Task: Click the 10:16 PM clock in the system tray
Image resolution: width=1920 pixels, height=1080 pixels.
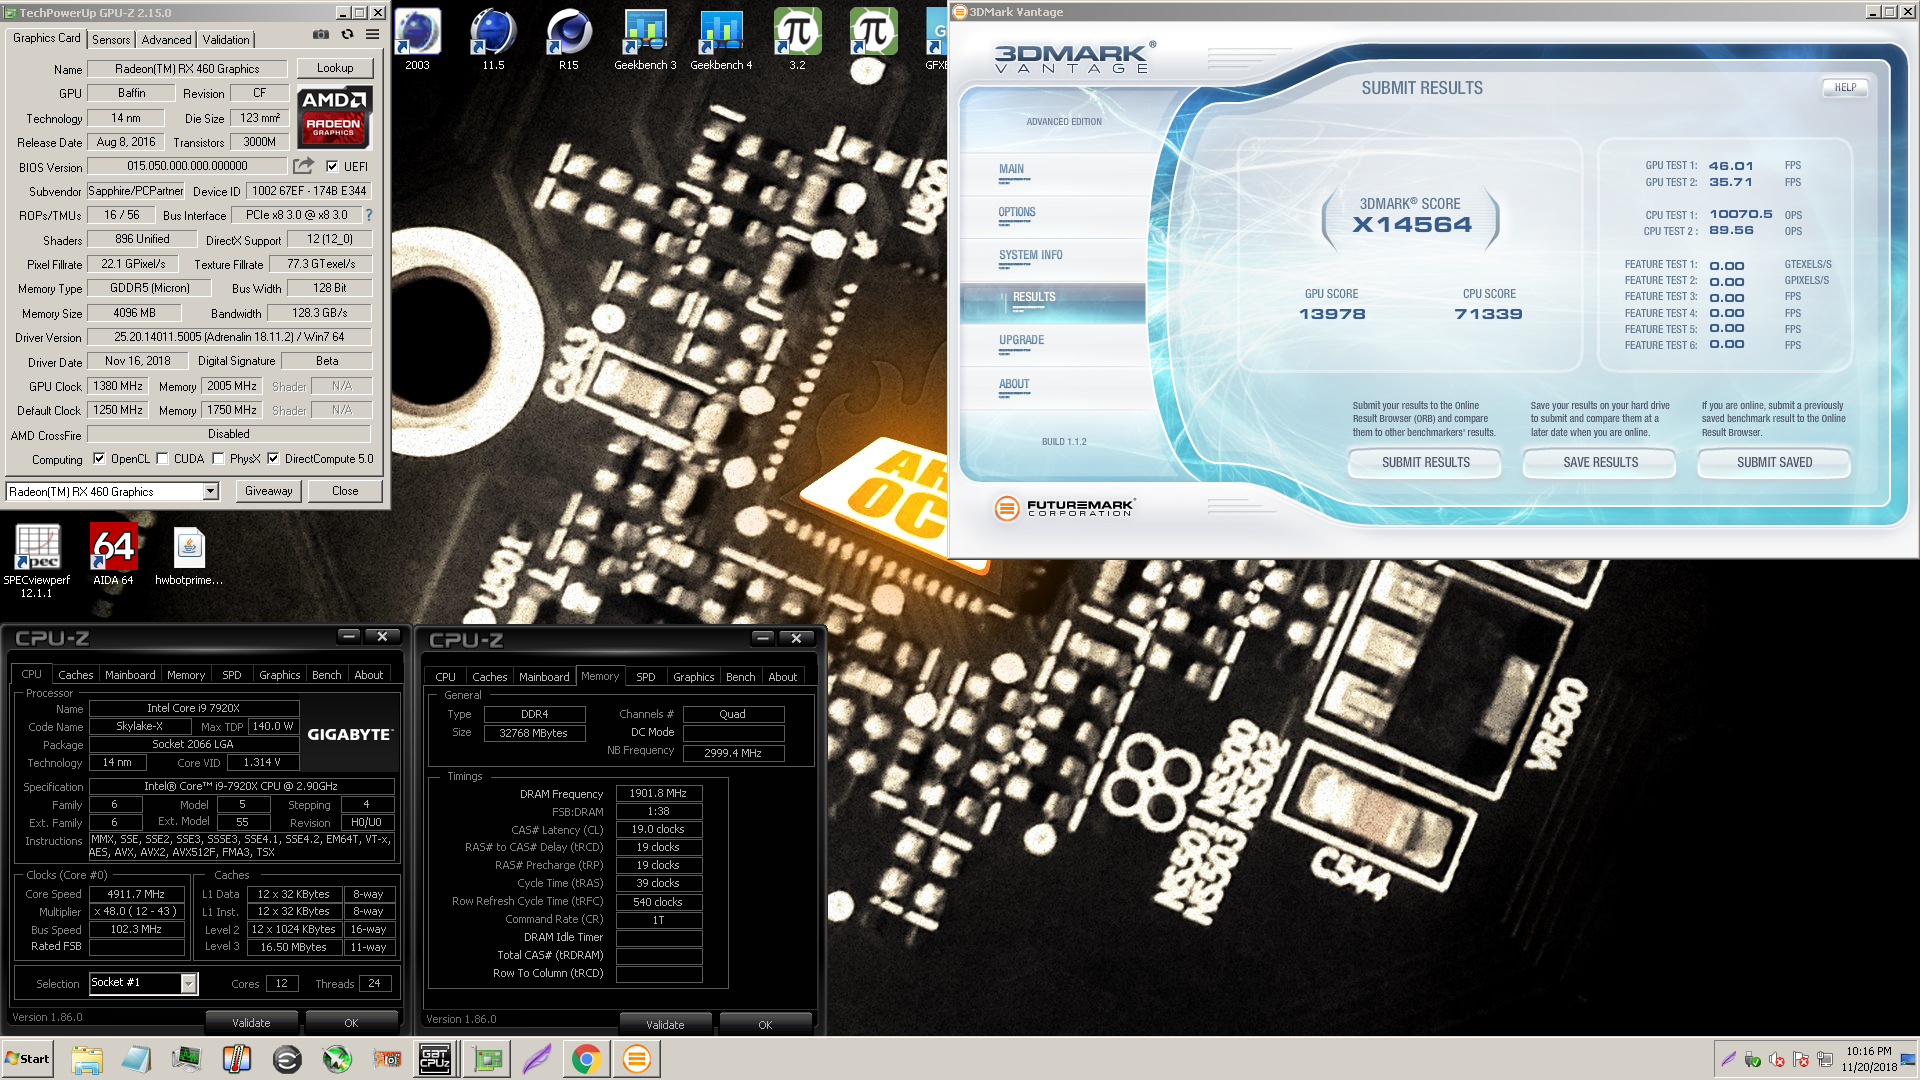Action: (x=1868, y=1052)
